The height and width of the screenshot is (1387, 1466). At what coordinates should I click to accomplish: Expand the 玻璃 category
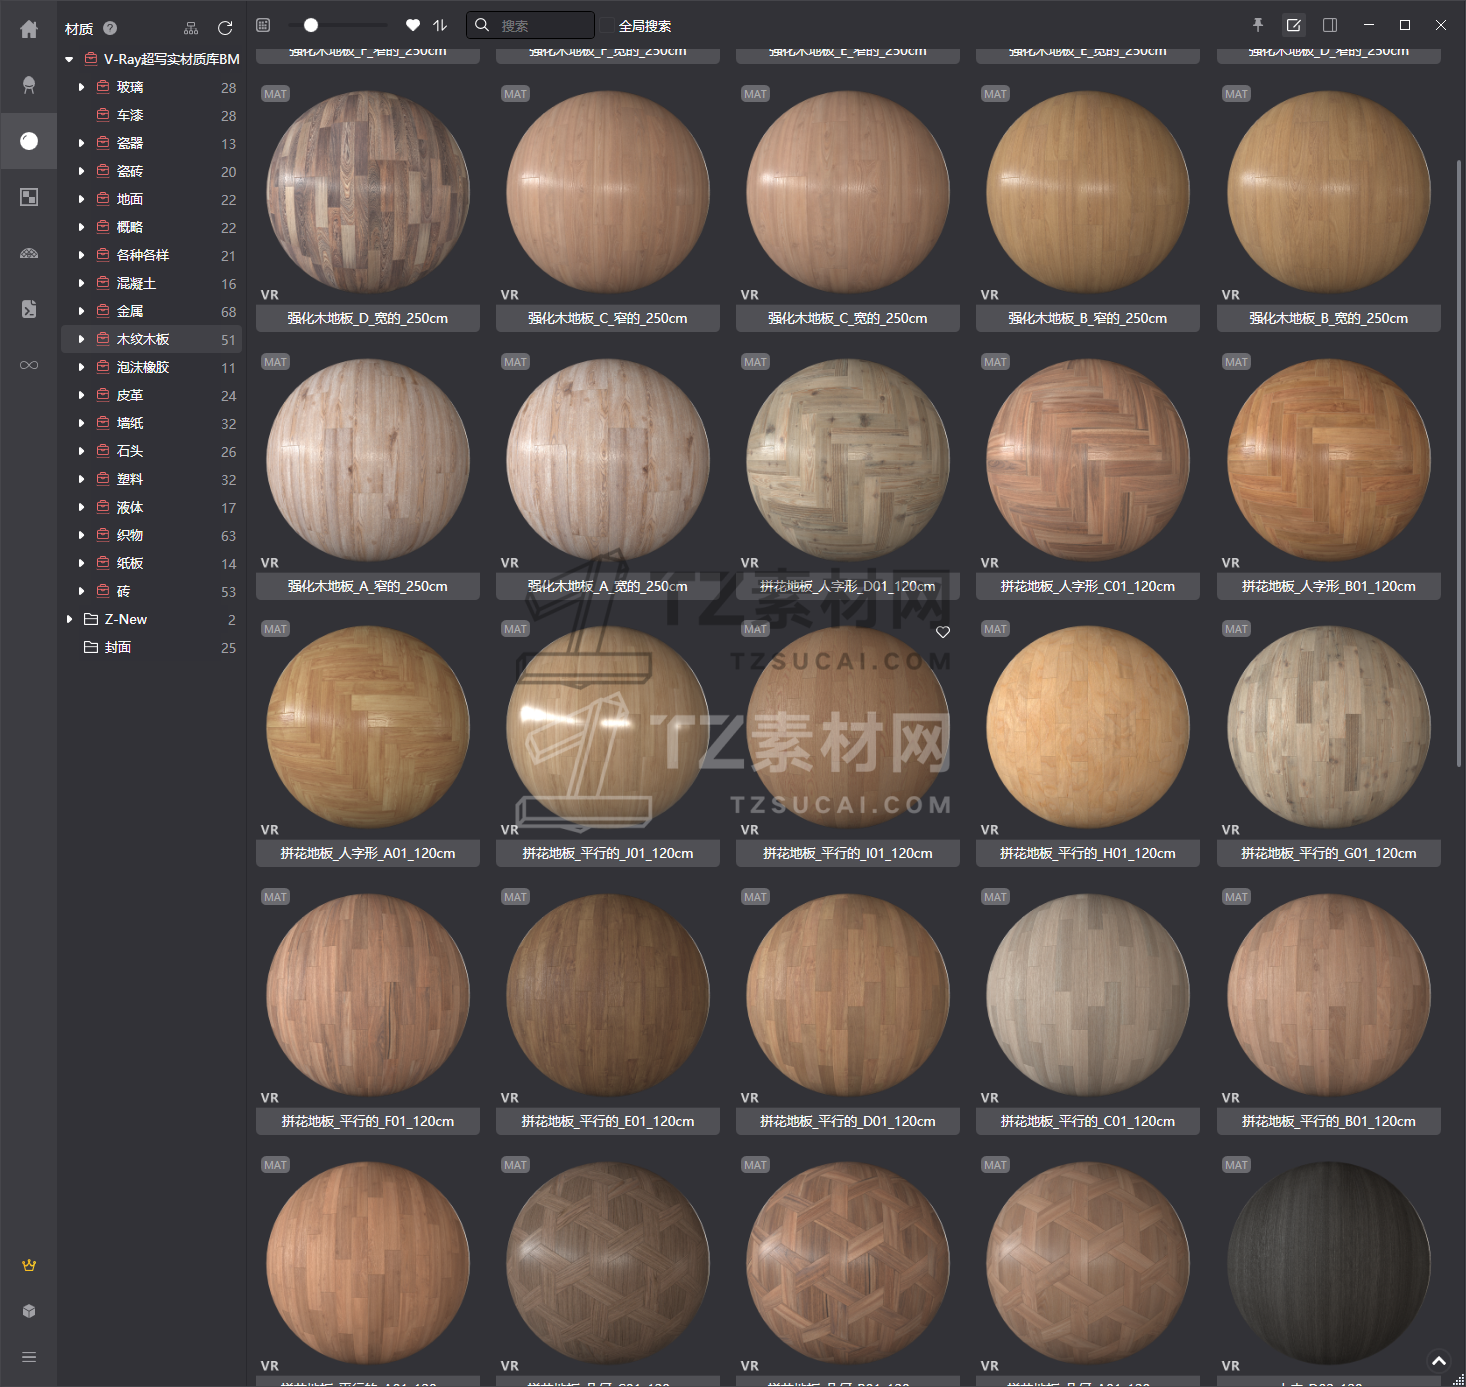pos(81,88)
